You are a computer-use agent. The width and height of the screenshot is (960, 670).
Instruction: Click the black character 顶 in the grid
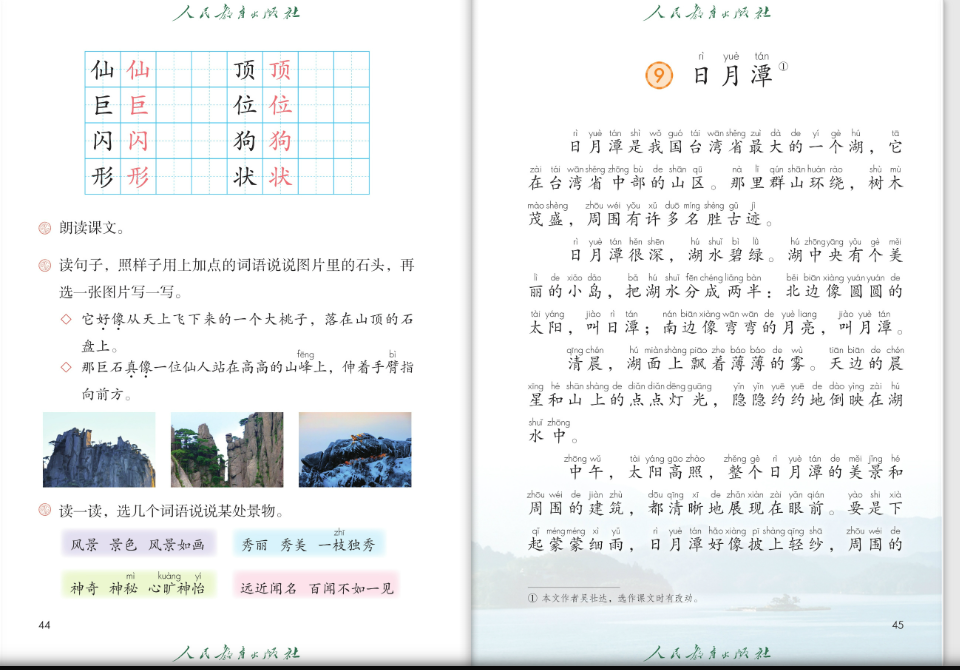pyautogui.click(x=245, y=70)
